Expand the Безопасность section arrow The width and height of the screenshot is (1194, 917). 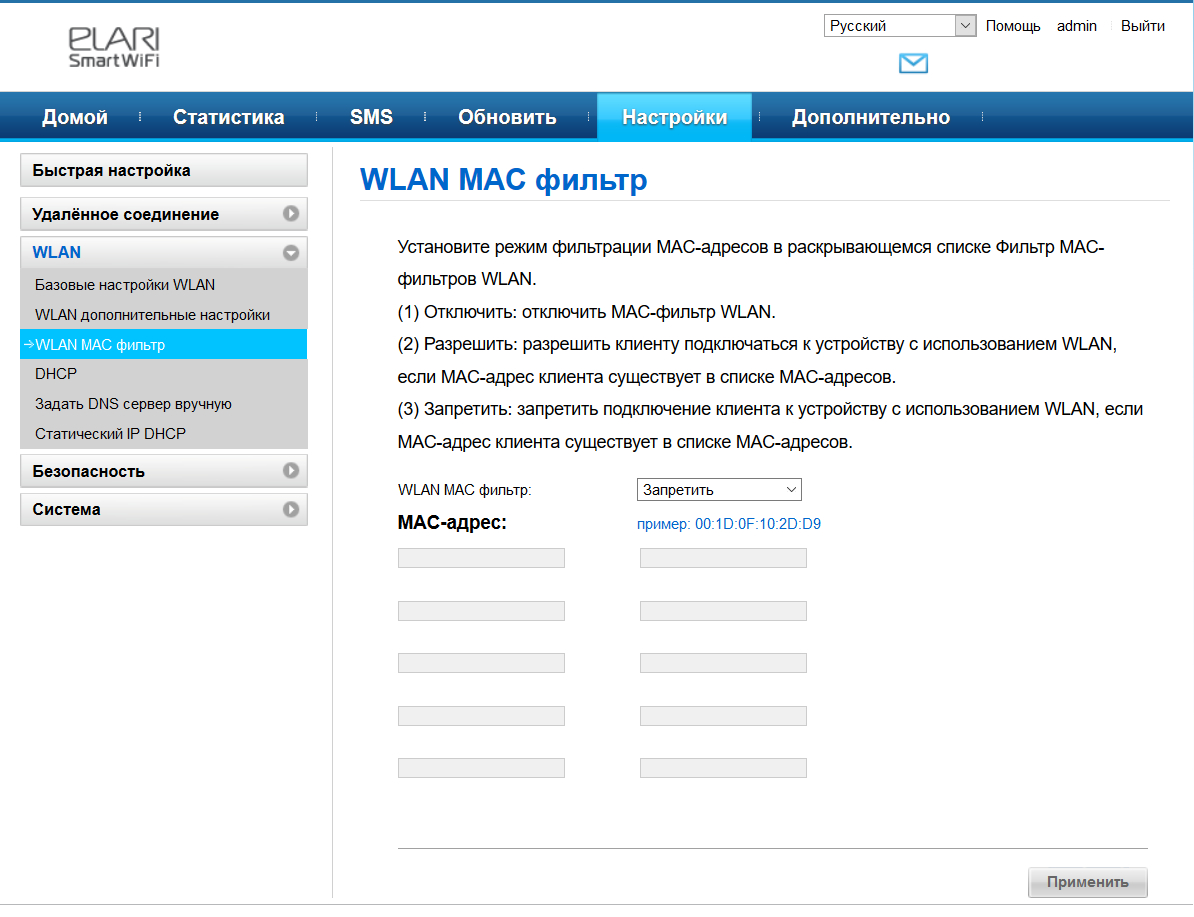291,471
